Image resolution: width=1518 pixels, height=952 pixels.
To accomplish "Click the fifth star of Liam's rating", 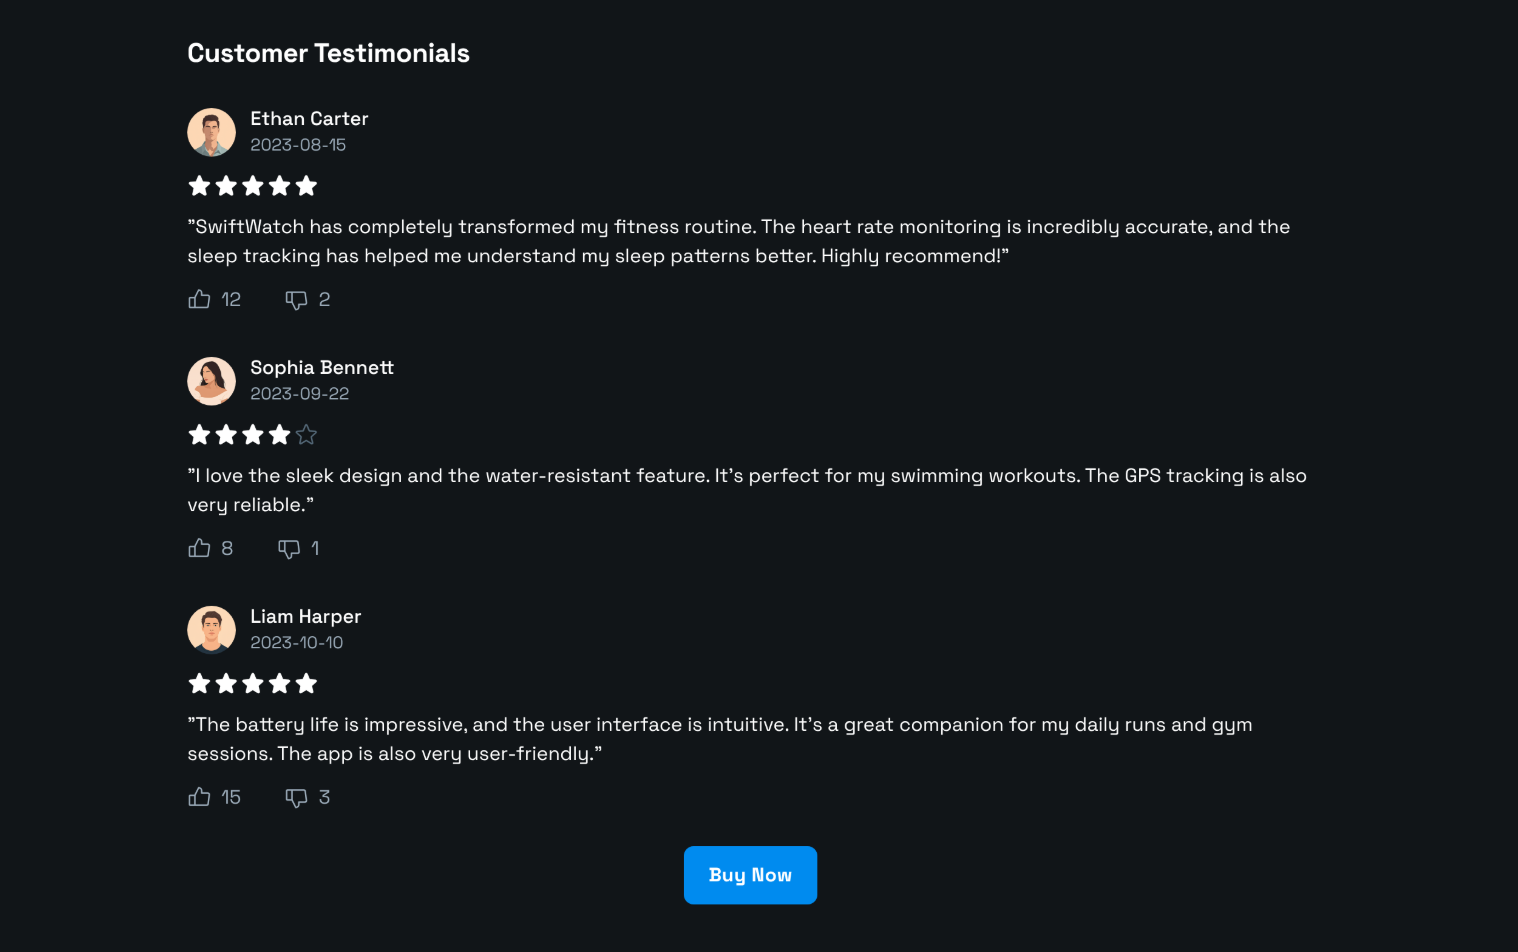I will (x=307, y=684).
